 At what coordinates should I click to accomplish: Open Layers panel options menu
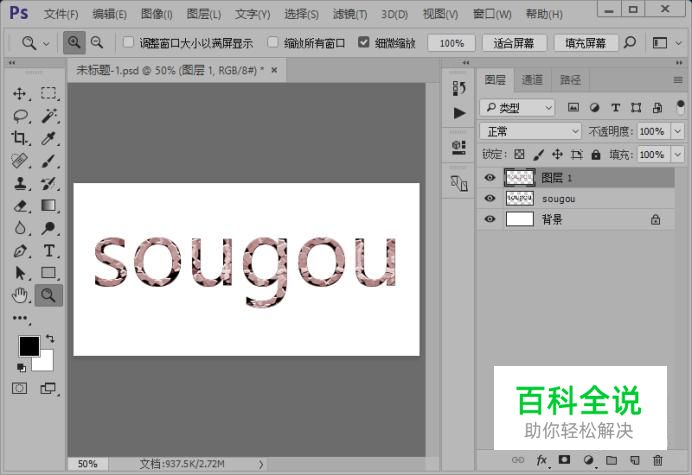tap(678, 80)
